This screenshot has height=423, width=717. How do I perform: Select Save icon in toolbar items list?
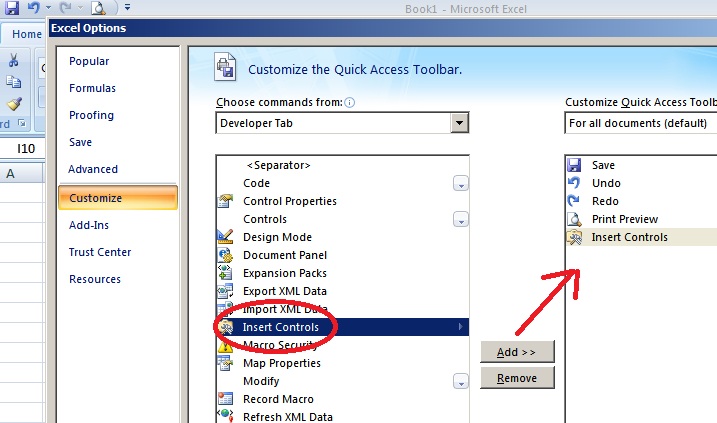(x=574, y=165)
